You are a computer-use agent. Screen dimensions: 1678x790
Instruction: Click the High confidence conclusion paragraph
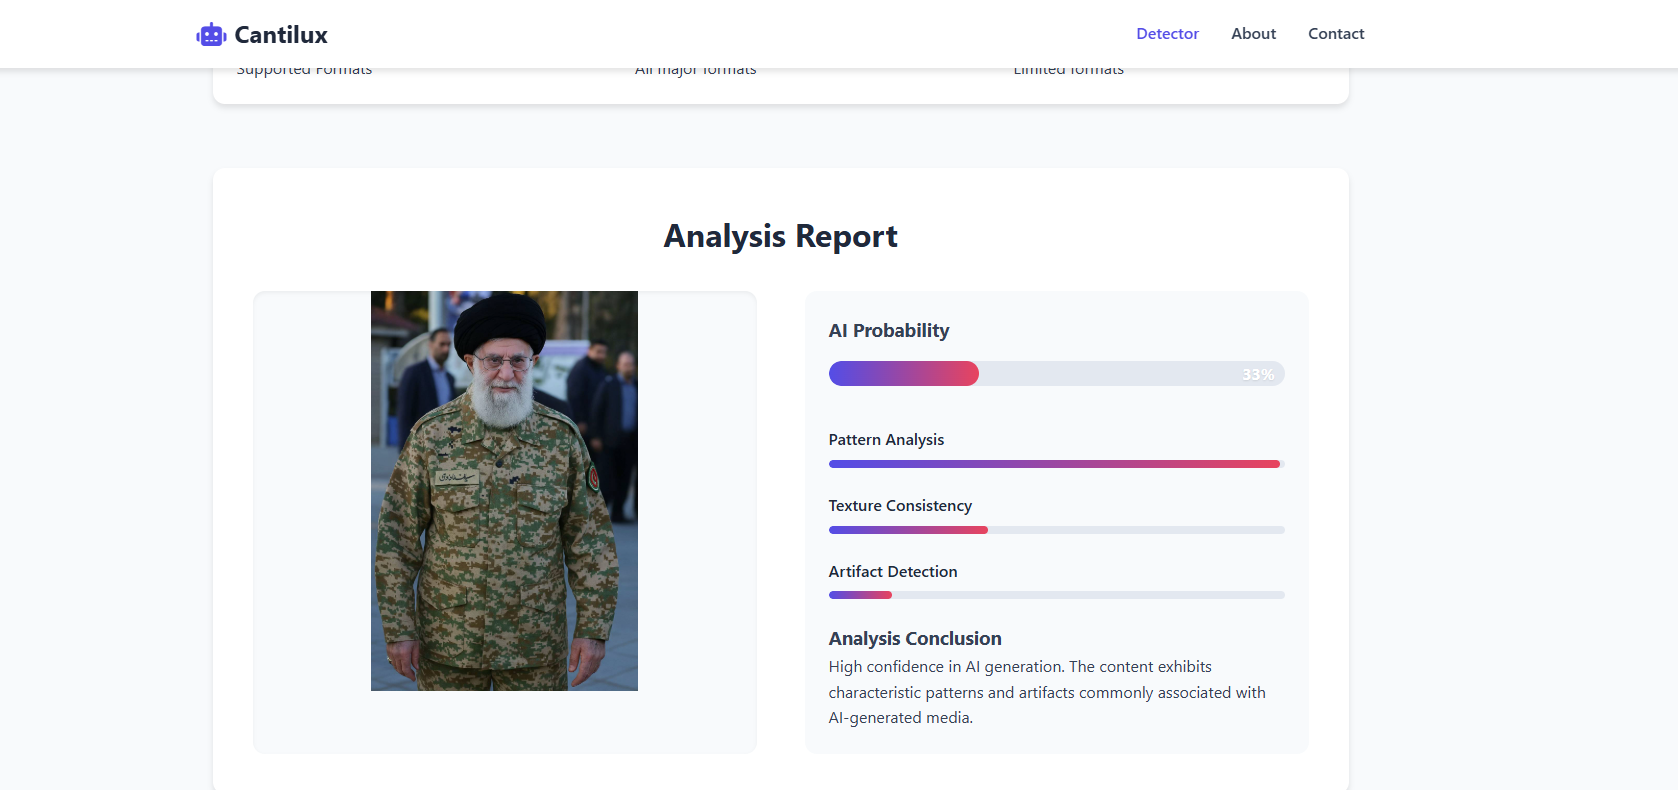pos(1046,692)
